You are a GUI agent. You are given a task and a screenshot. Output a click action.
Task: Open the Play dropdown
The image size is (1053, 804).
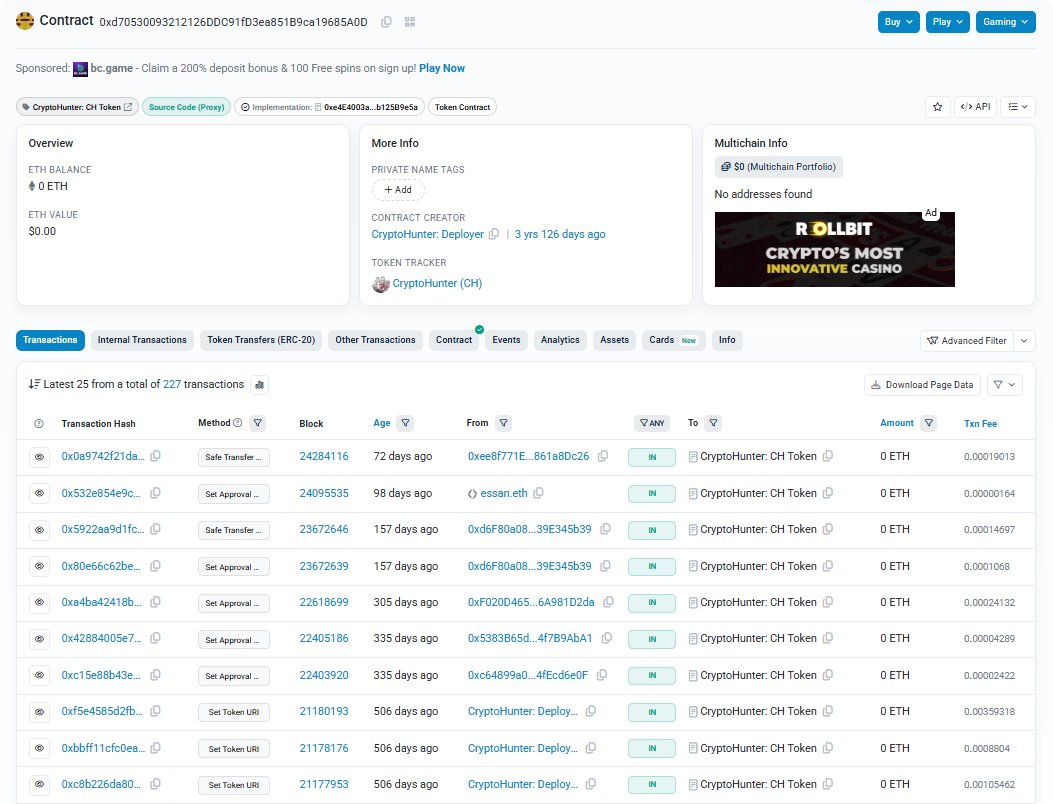pyautogui.click(x=948, y=22)
